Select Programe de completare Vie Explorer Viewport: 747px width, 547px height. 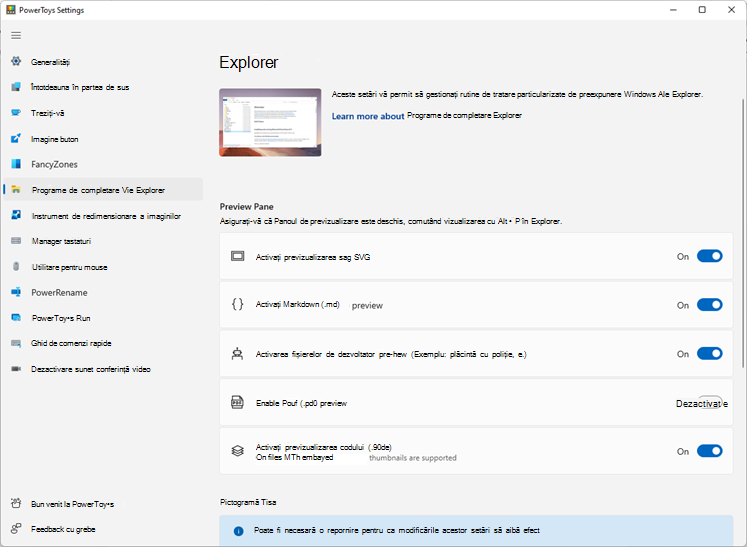click(103, 190)
